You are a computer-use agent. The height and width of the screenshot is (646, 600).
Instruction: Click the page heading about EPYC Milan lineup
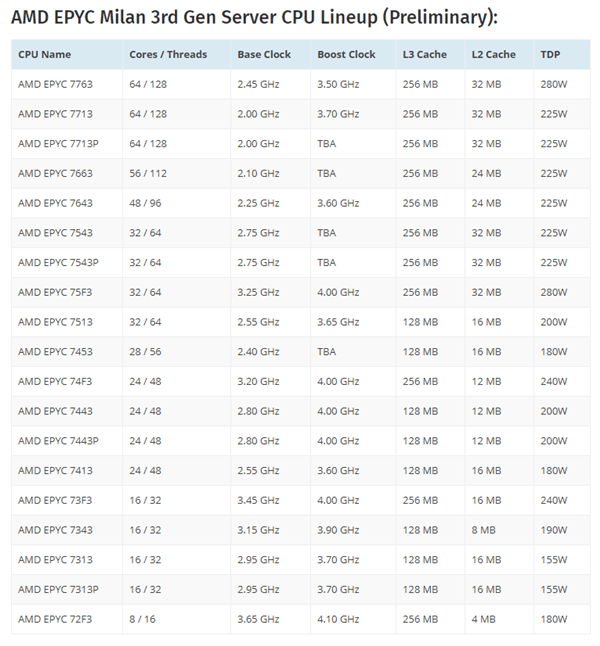pyautogui.click(x=254, y=18)
